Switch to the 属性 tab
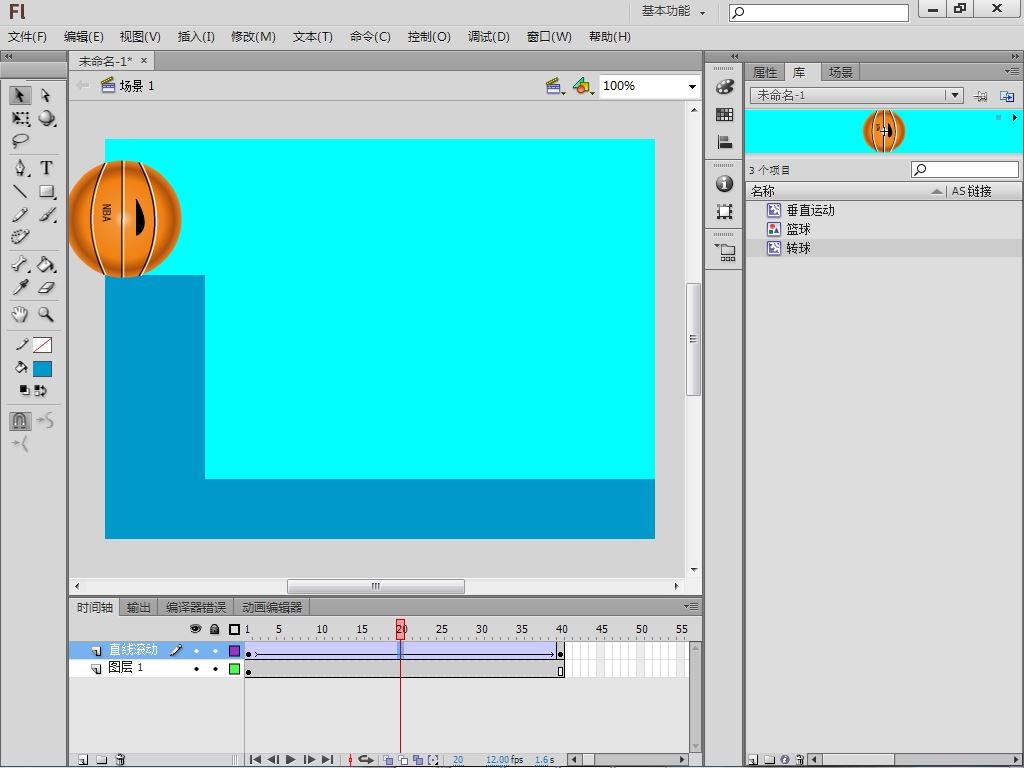 point(765,72)
